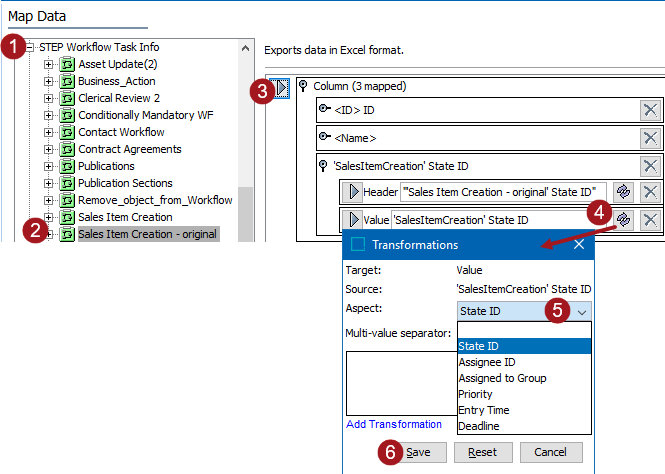Click the Publication Sections workflow icon

coord(67,183)
